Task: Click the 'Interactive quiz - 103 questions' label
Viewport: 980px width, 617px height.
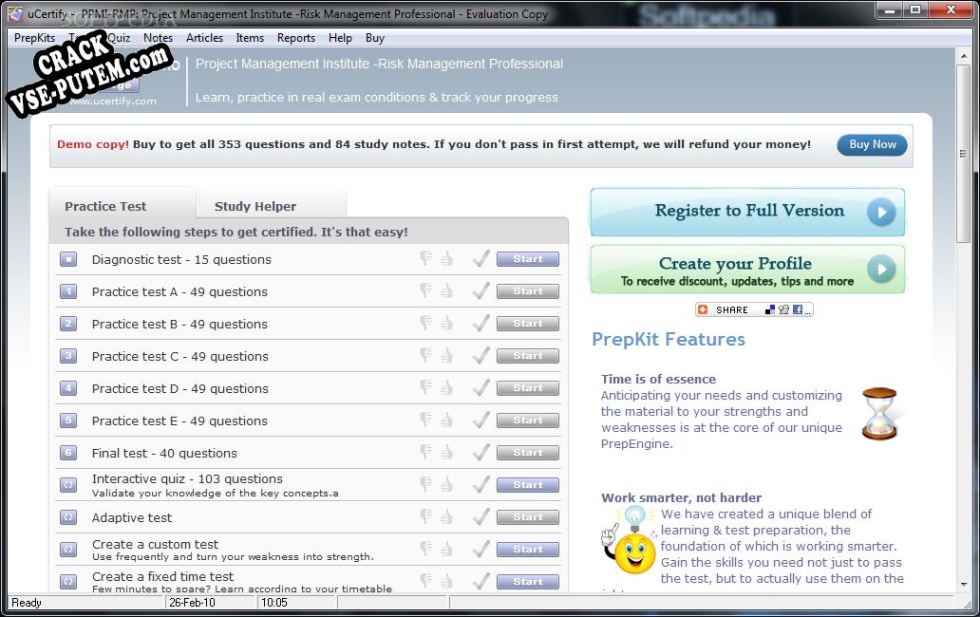Action: (187, 479)
